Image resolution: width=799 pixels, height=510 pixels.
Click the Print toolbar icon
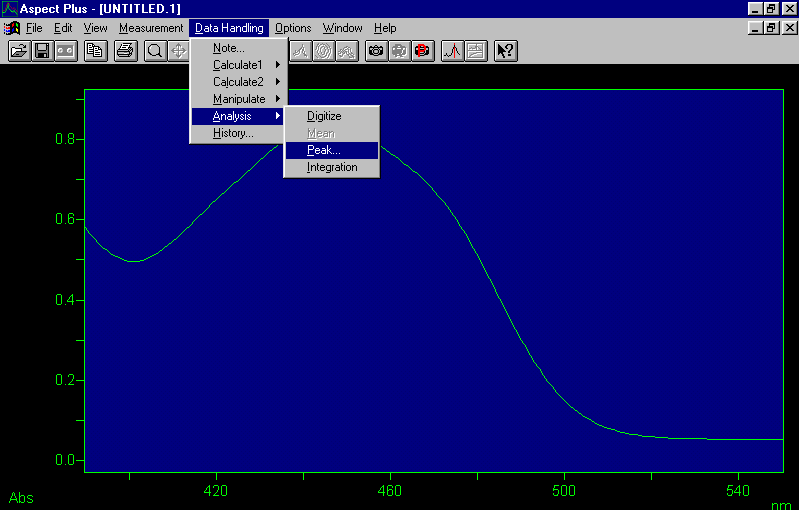(125, 50)
